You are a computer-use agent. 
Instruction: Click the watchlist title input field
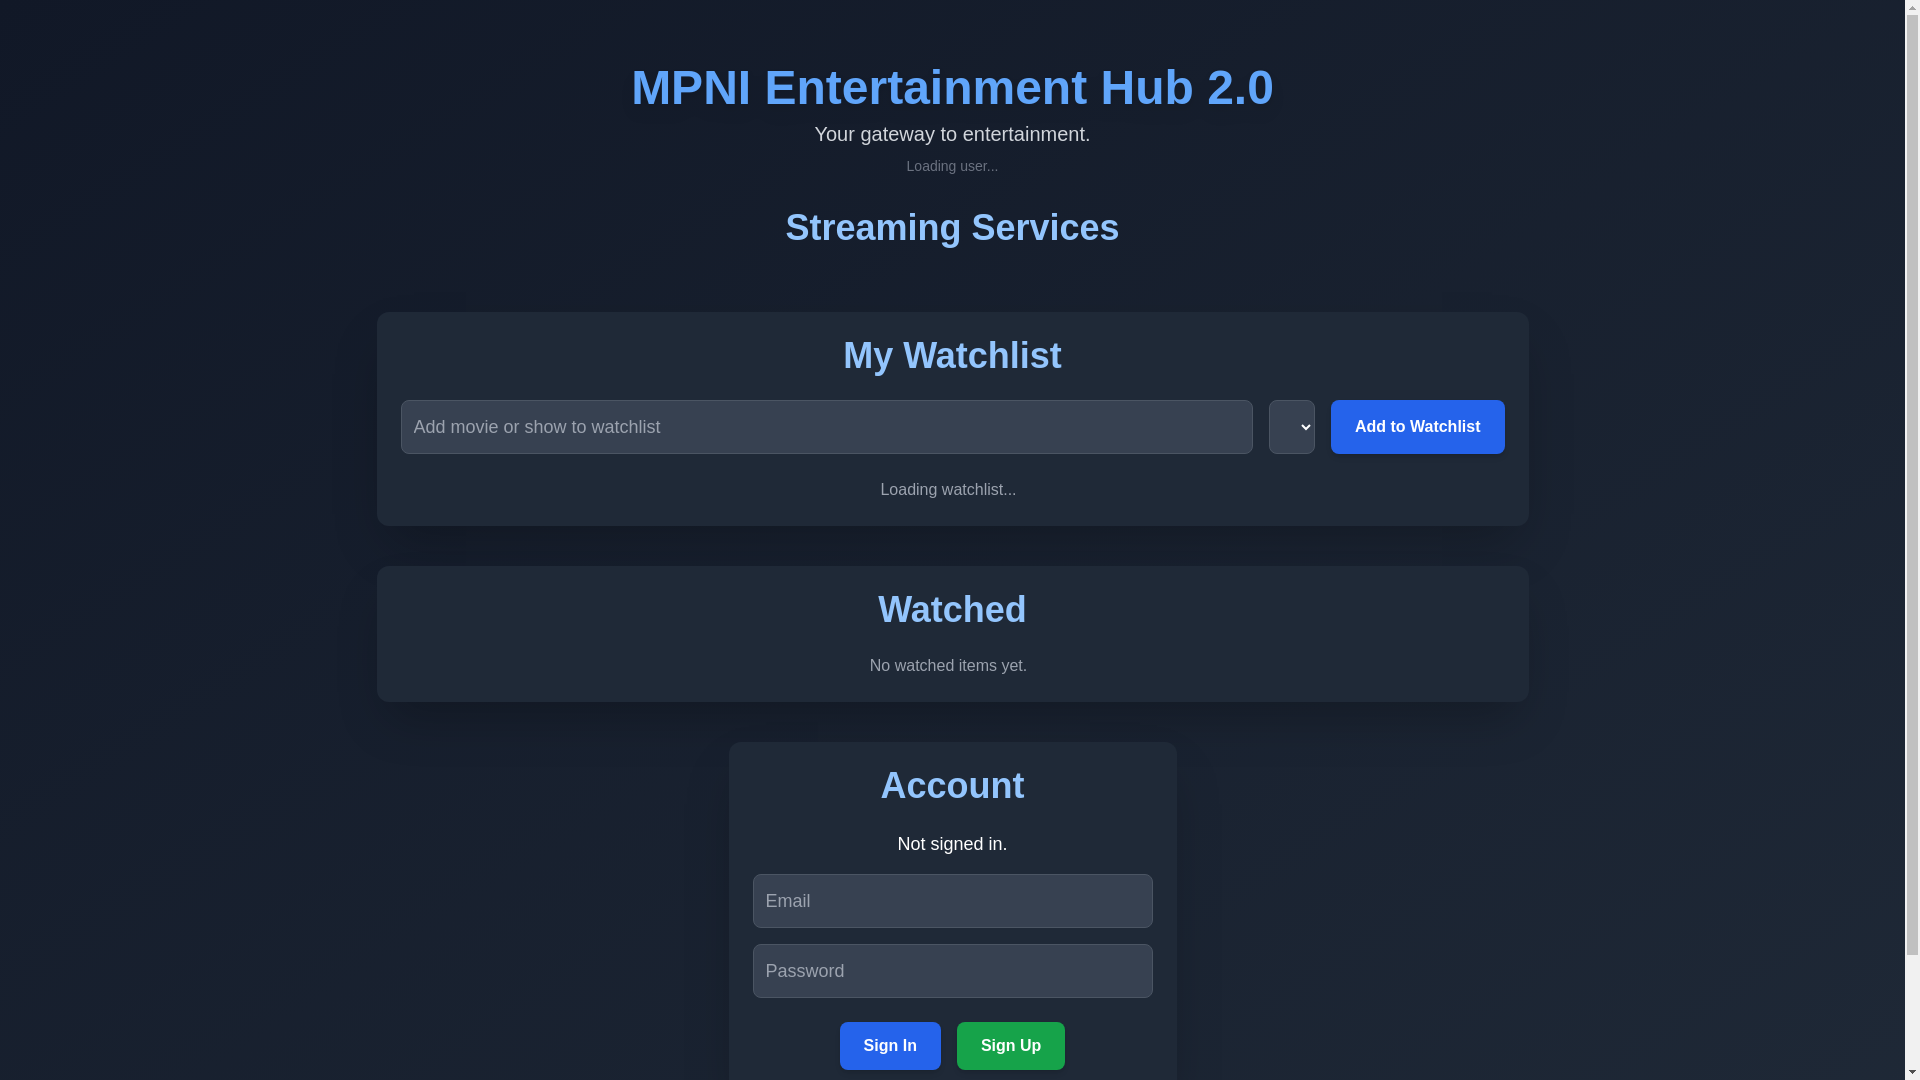click(826, 427)
